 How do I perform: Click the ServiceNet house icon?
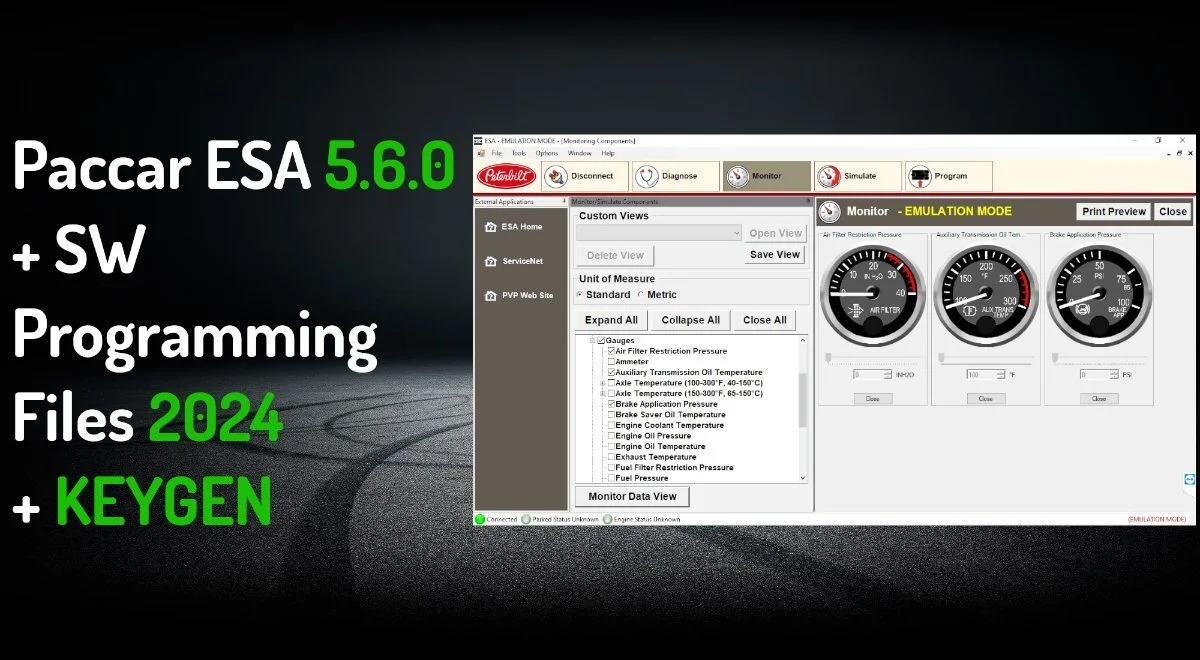(x=490, y=261)
